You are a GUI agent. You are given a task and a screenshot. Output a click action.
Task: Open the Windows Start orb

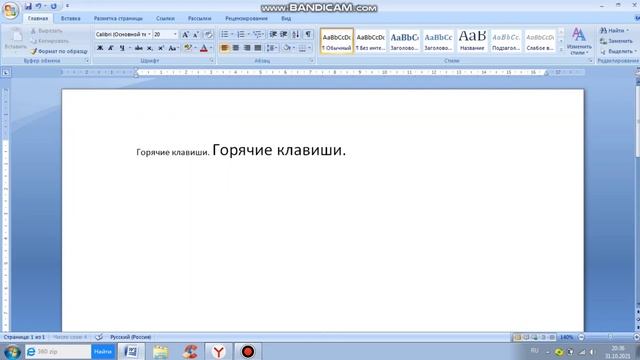click(x=12, y=351)
